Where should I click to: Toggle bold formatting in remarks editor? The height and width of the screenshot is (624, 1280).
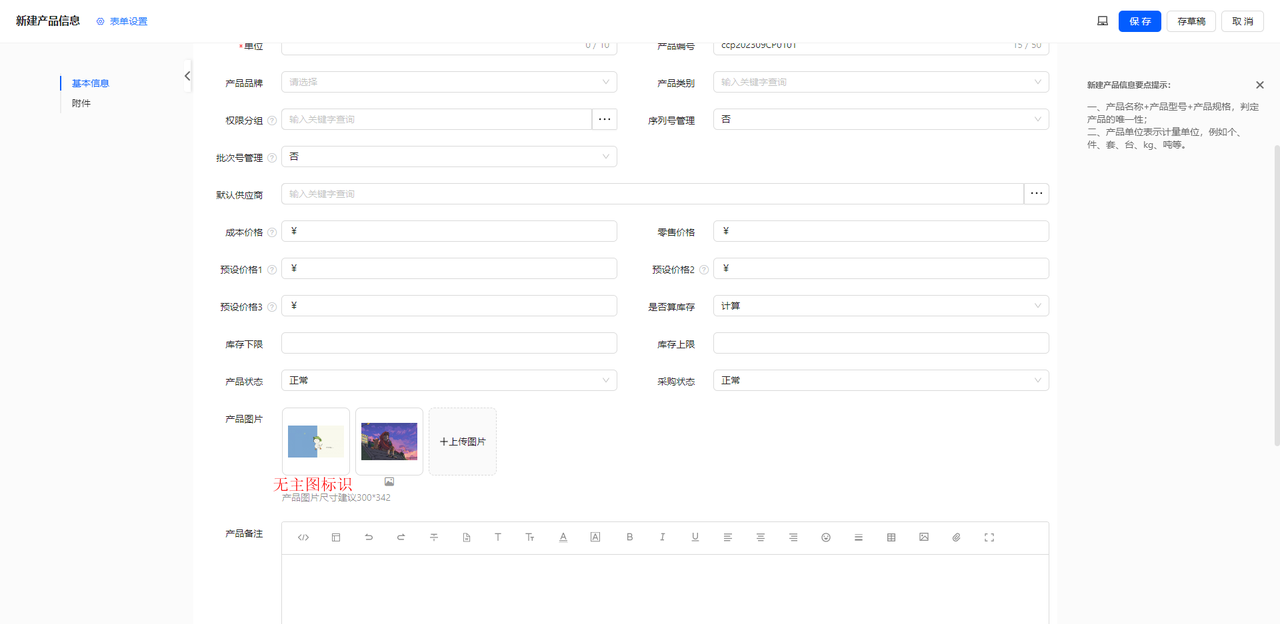(x=630, y=538)
